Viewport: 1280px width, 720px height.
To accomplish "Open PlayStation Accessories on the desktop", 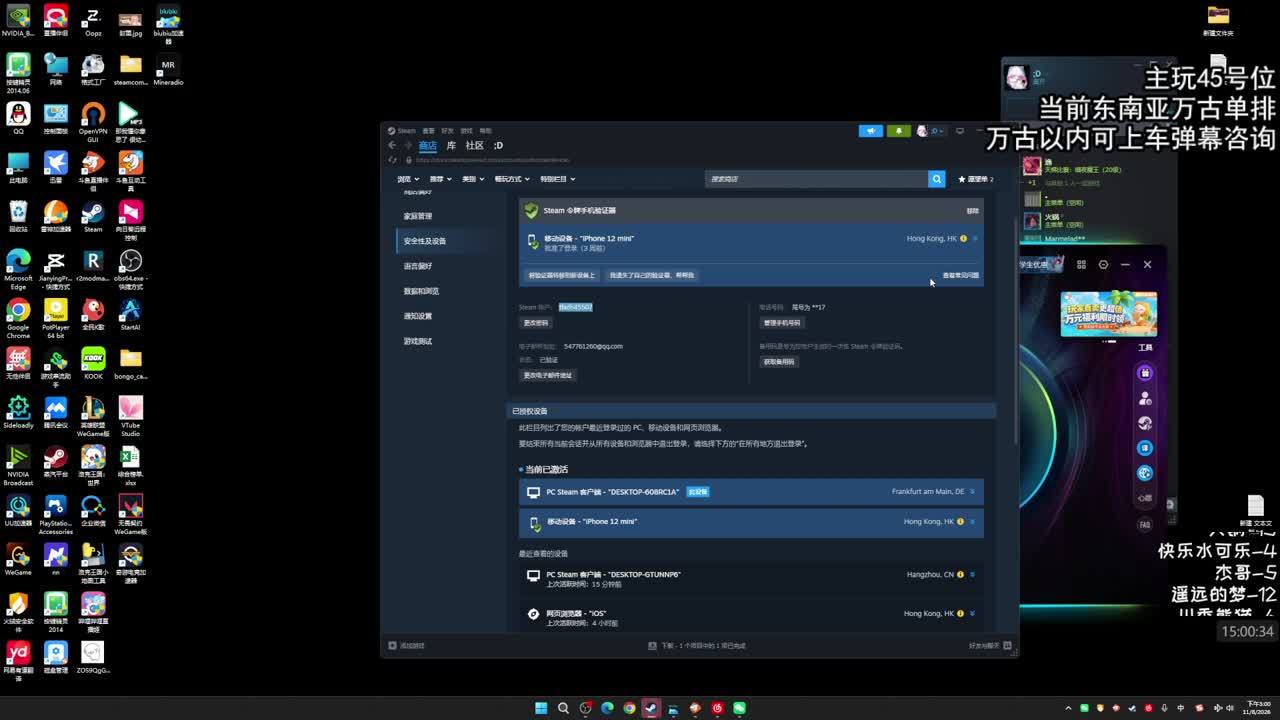I will pyautogui.click(x=55, y=515).
